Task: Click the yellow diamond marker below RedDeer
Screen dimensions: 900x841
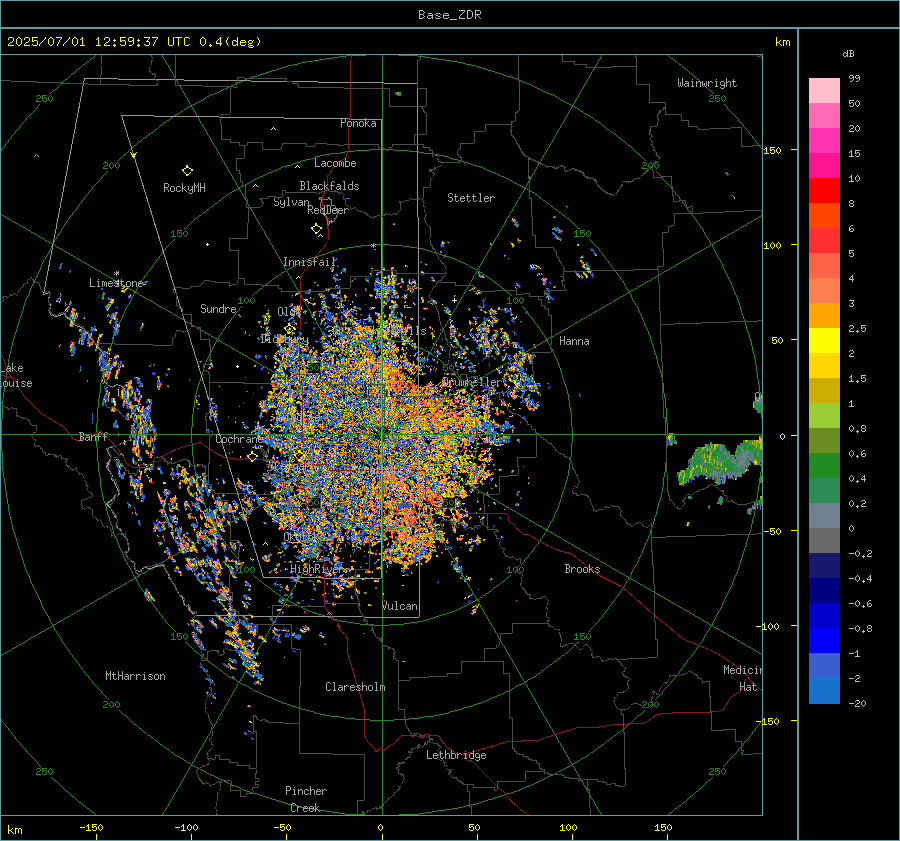Action: [316, 229]
